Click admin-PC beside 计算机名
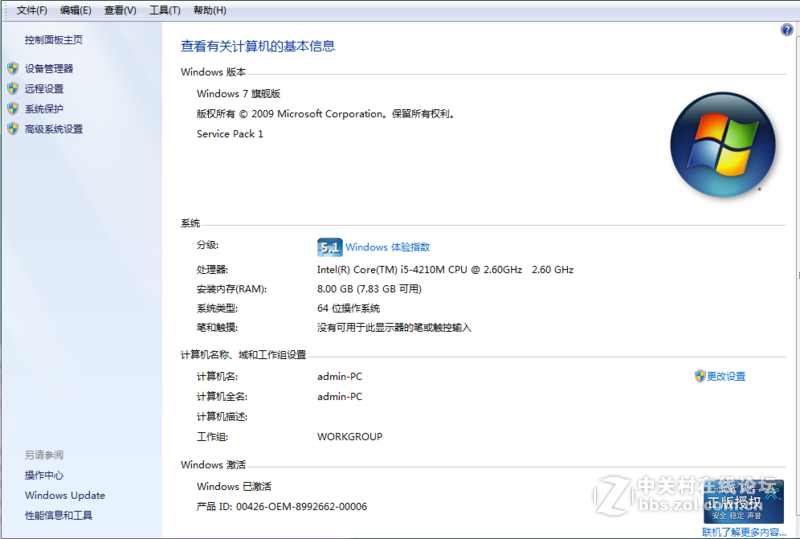Image resolution: width=800 pixels, height=539 pixels. [x=340, y=377]
